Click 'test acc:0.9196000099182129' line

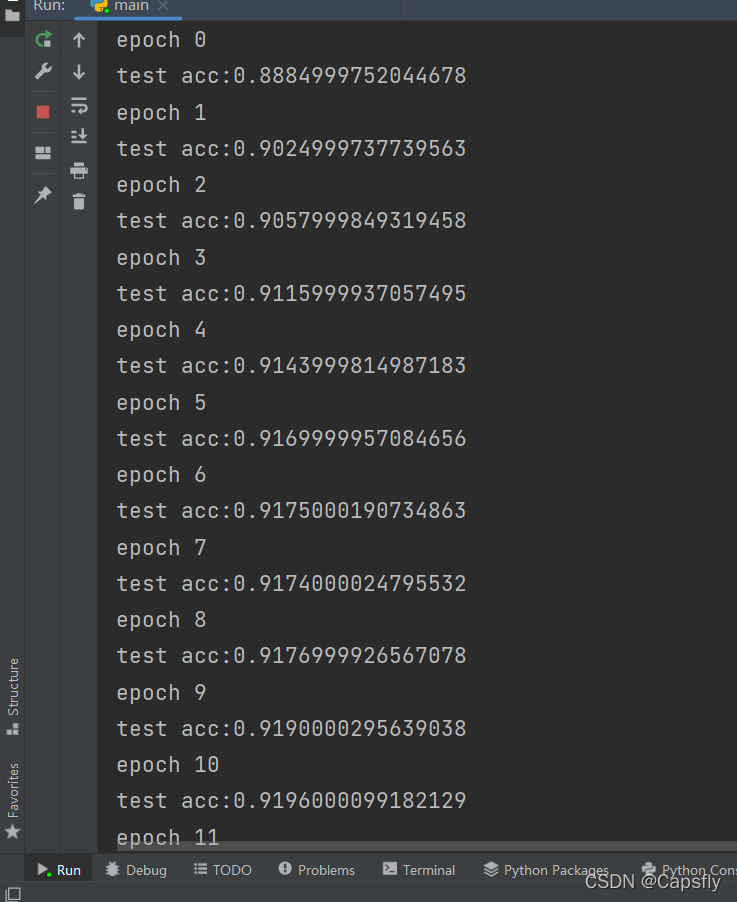point(291,801)
